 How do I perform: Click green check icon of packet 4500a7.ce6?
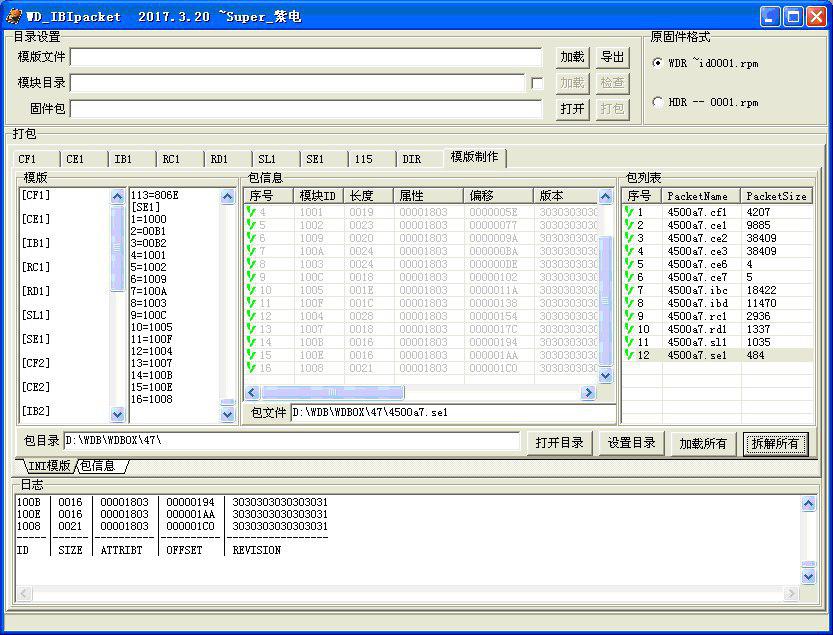629,264
